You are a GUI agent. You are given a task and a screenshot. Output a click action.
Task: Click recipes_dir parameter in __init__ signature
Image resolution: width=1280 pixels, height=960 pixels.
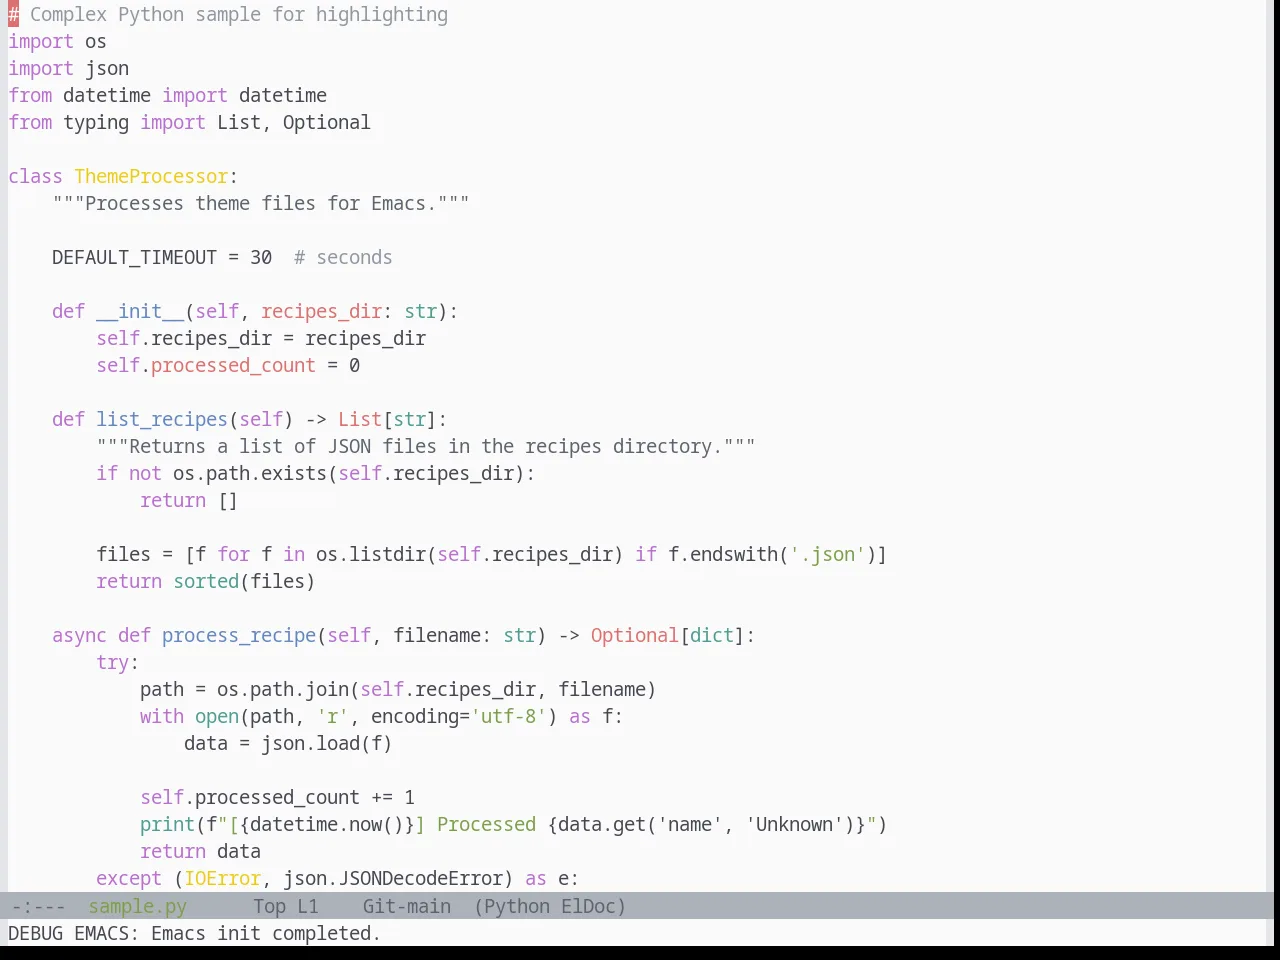coord(321,312)
